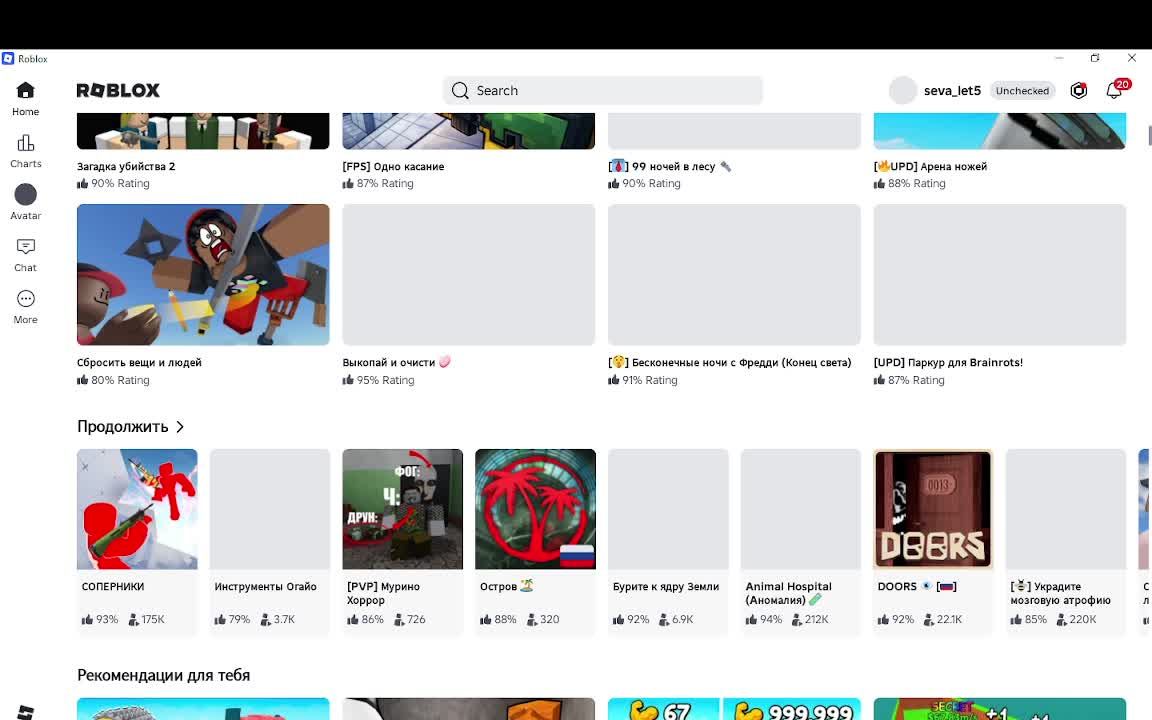Click Animal Hospital 94% thumbs-up icon

click(x=751, y=619)
